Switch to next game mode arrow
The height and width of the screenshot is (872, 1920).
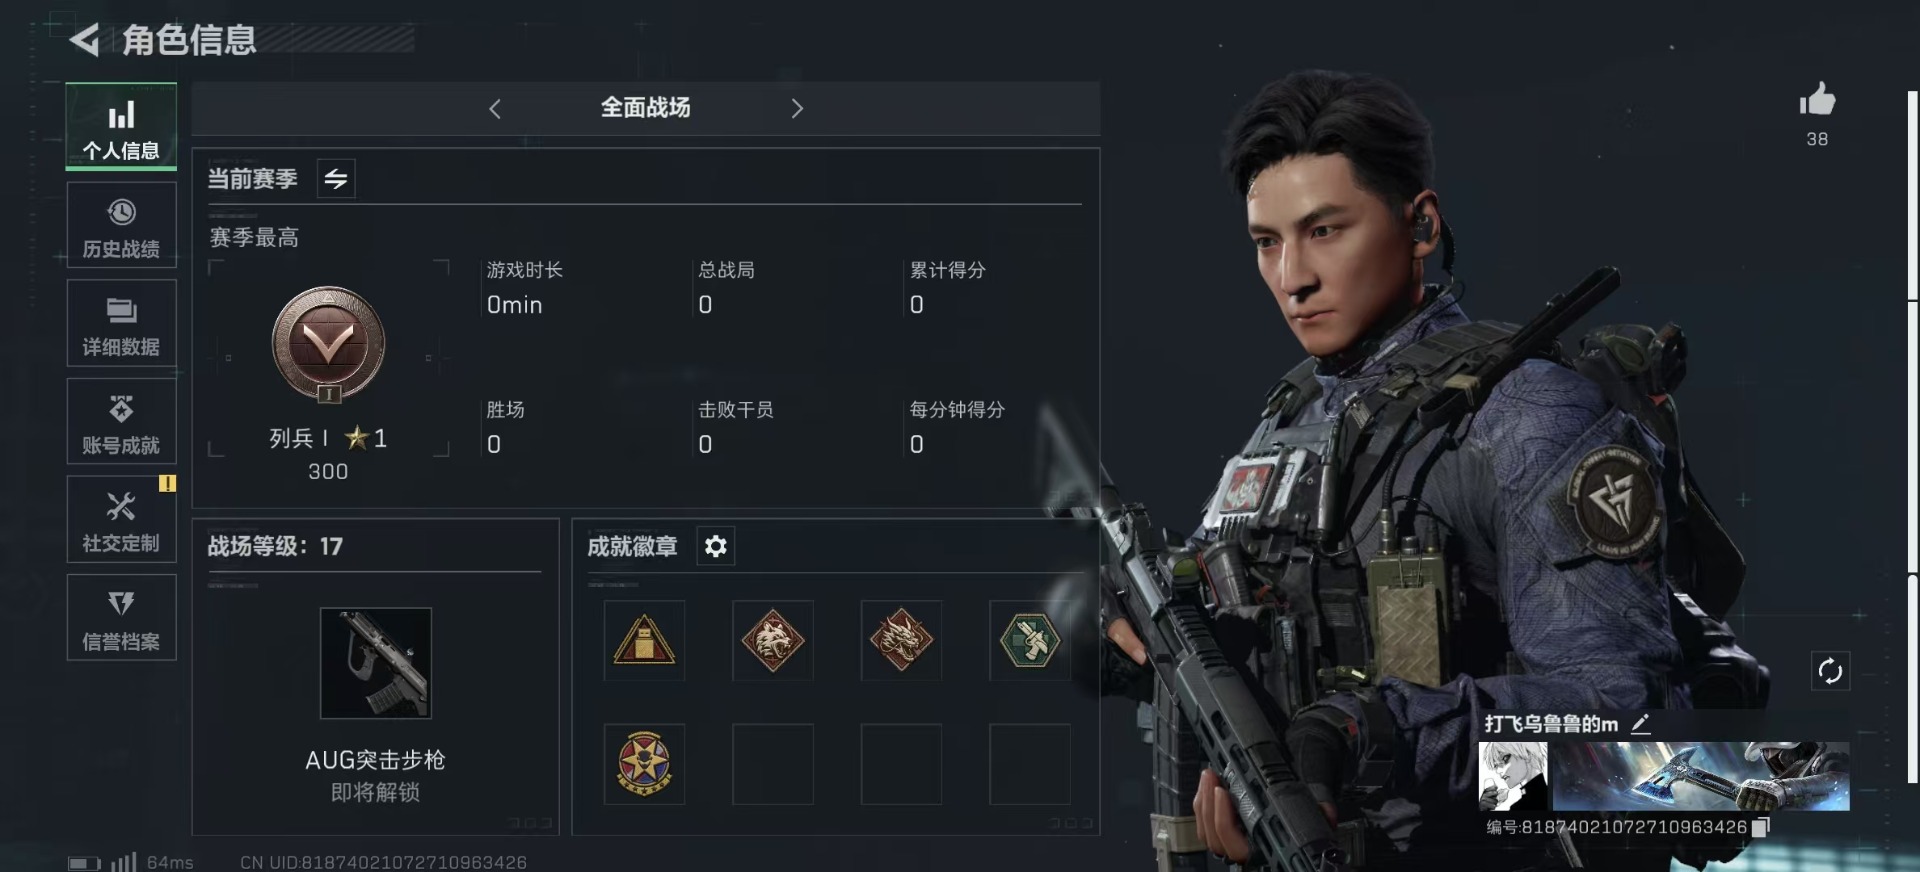click(x=797, y=108)
